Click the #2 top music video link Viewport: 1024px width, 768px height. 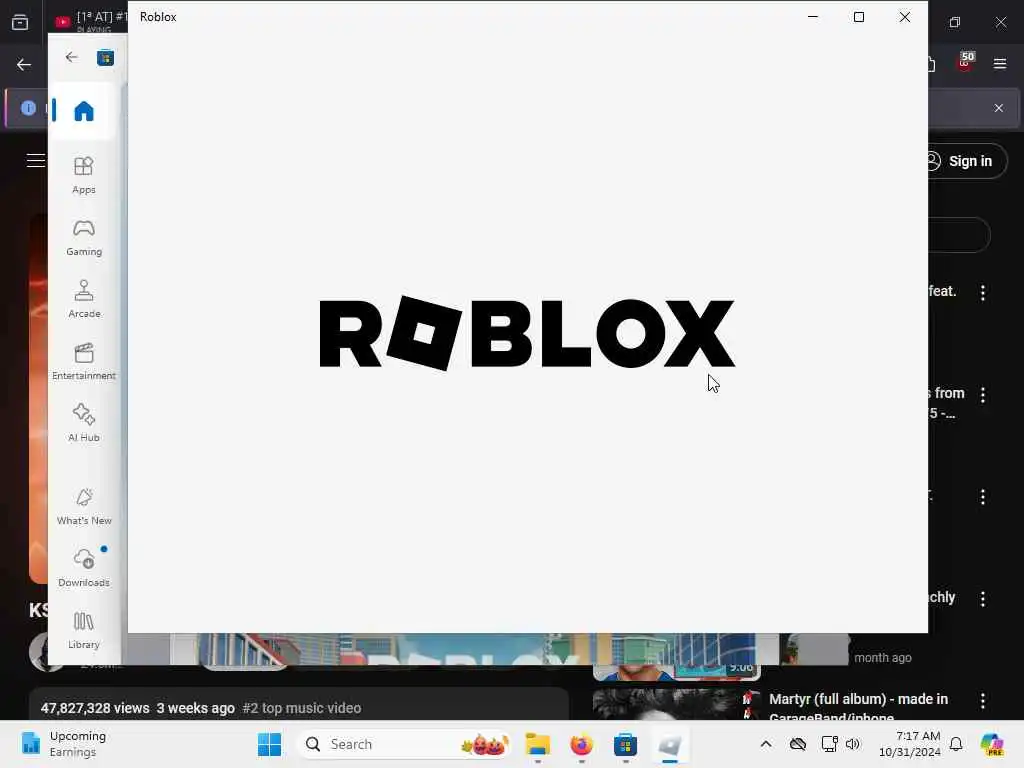(x=302, y=708)
